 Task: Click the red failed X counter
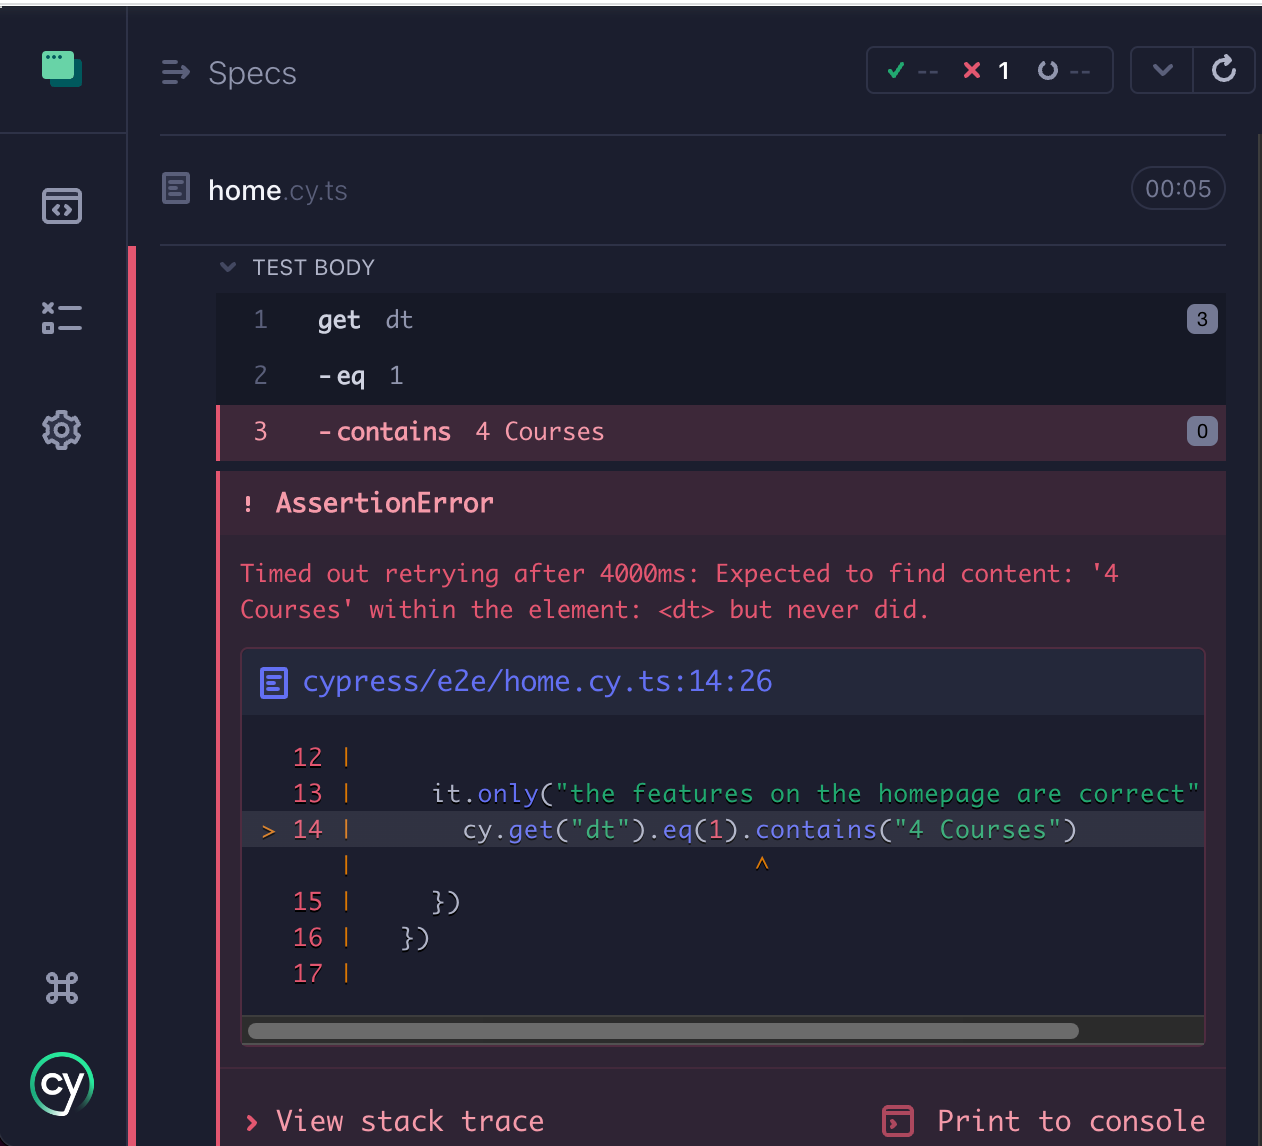click(x=985, y=70)
